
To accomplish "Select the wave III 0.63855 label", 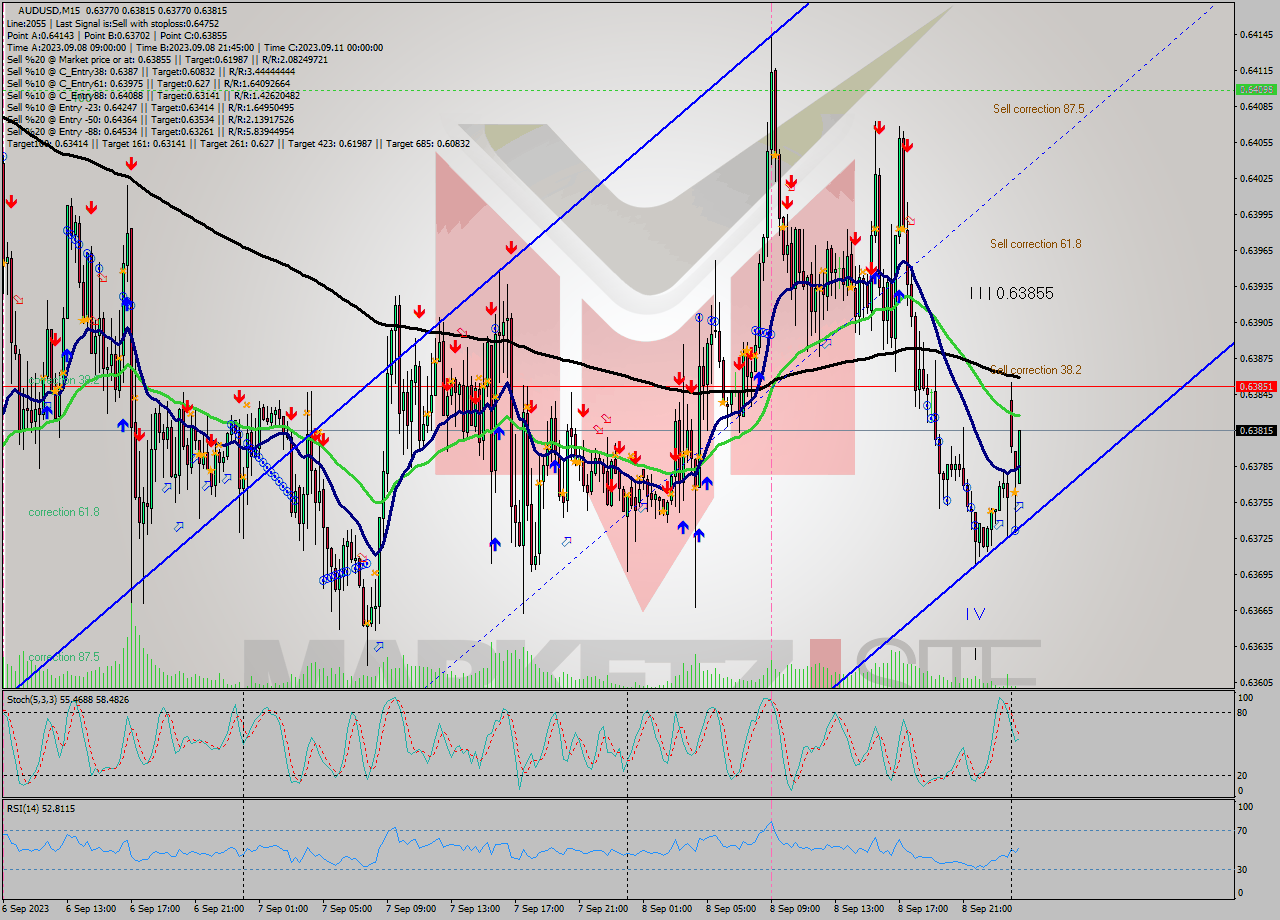I will (1011, 293).
